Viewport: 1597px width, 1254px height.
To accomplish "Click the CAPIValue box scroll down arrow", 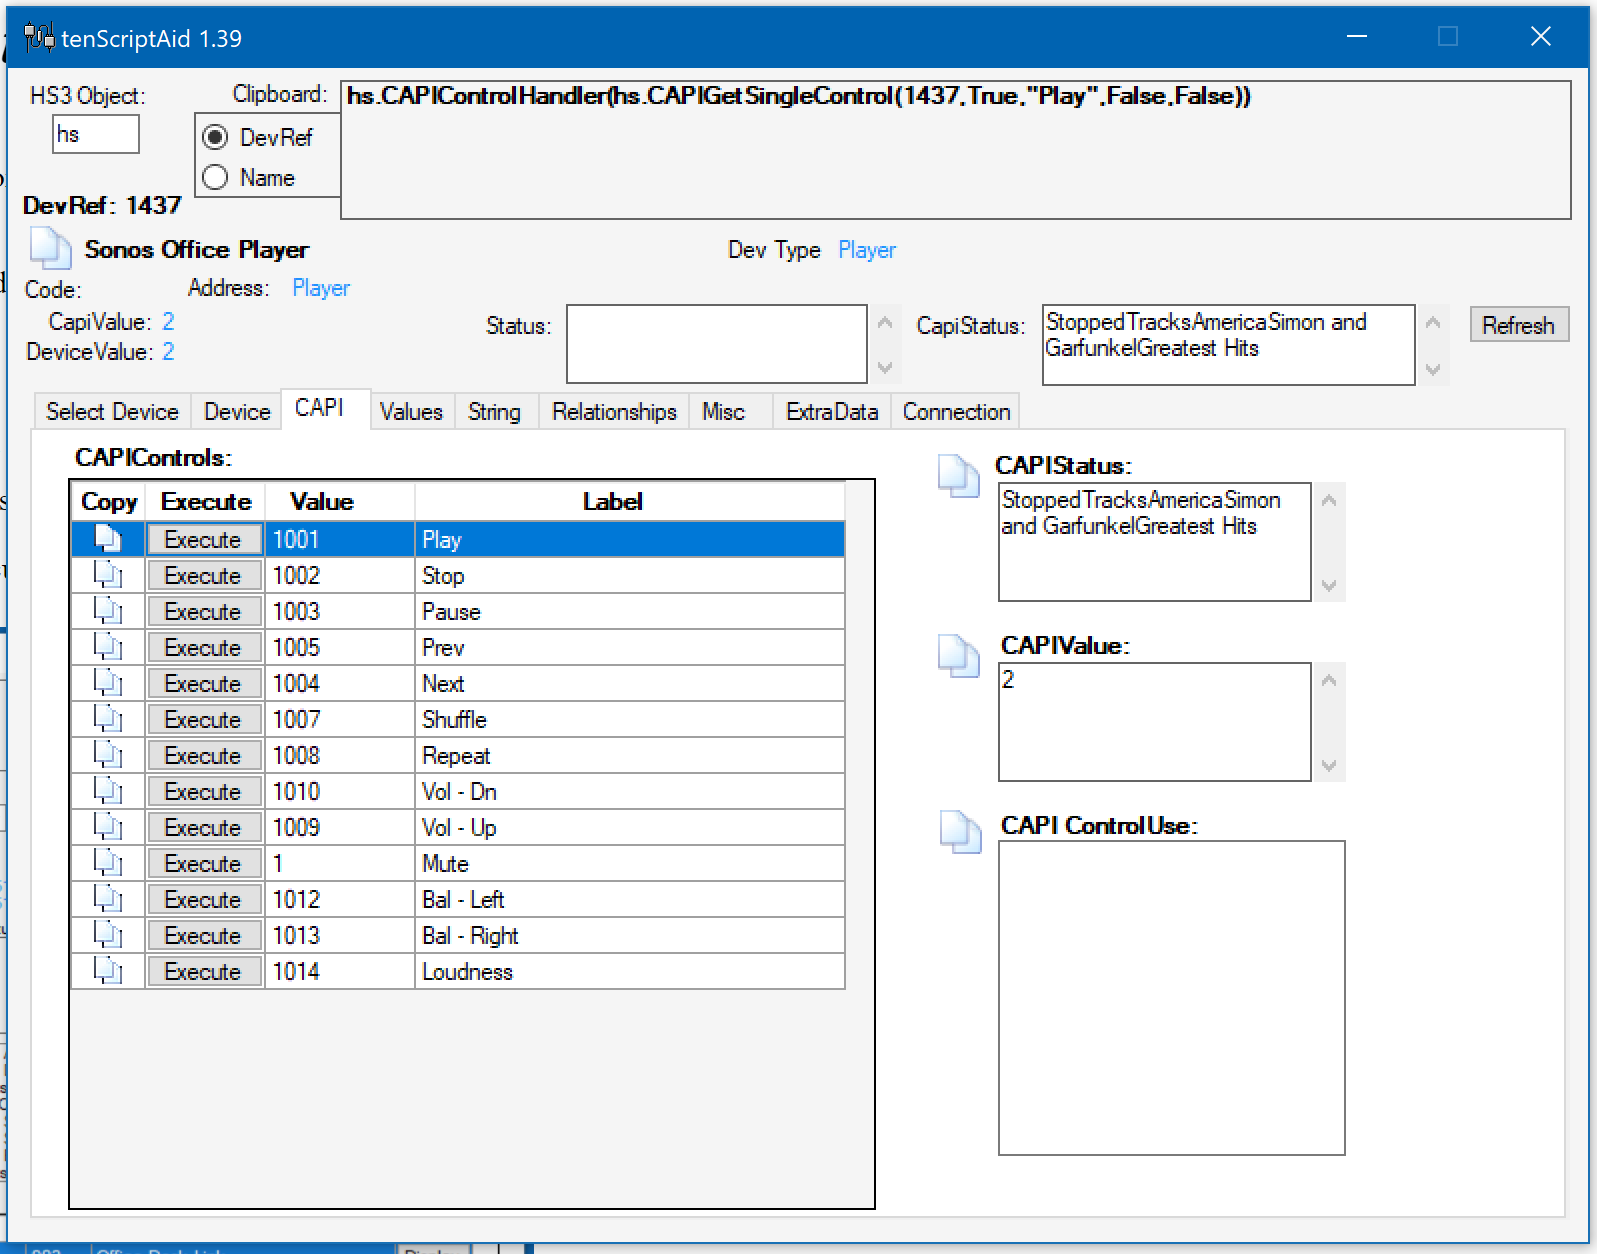I will (x=1329, y=765).
